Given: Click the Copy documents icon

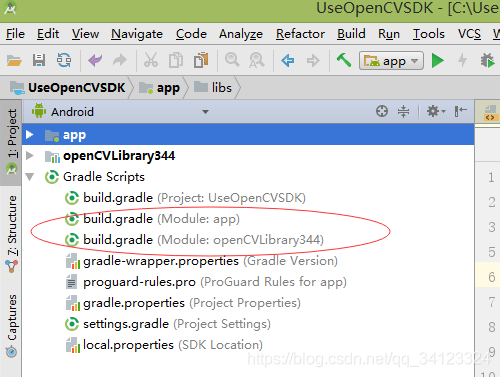Looking at the screenshot, I should pyautogui.click(x=176, y=60).
